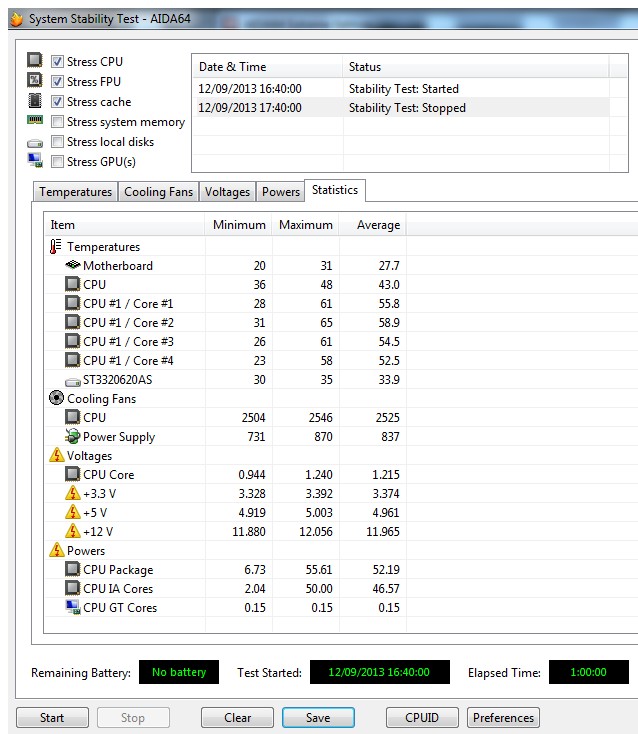
Task: Click the monitor icon beside Stress GPU(s)
Action: click(x=35, y=161)
